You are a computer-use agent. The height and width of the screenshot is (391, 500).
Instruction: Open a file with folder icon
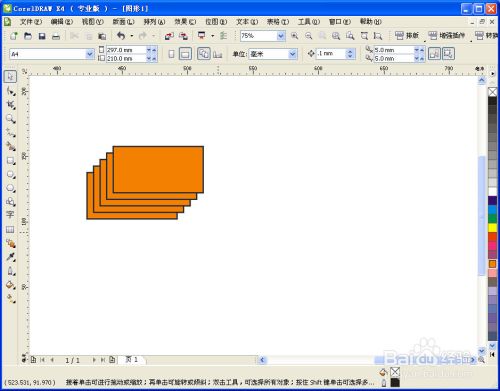click(x=28, y=36)
